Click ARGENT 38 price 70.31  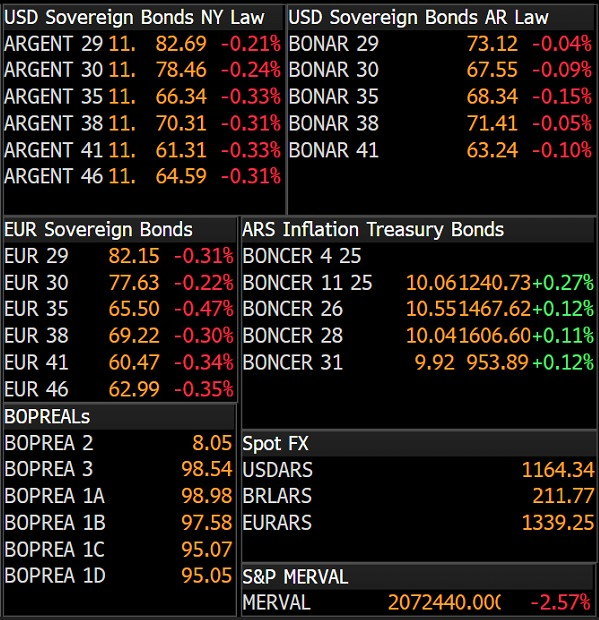(x=181, y=123)
